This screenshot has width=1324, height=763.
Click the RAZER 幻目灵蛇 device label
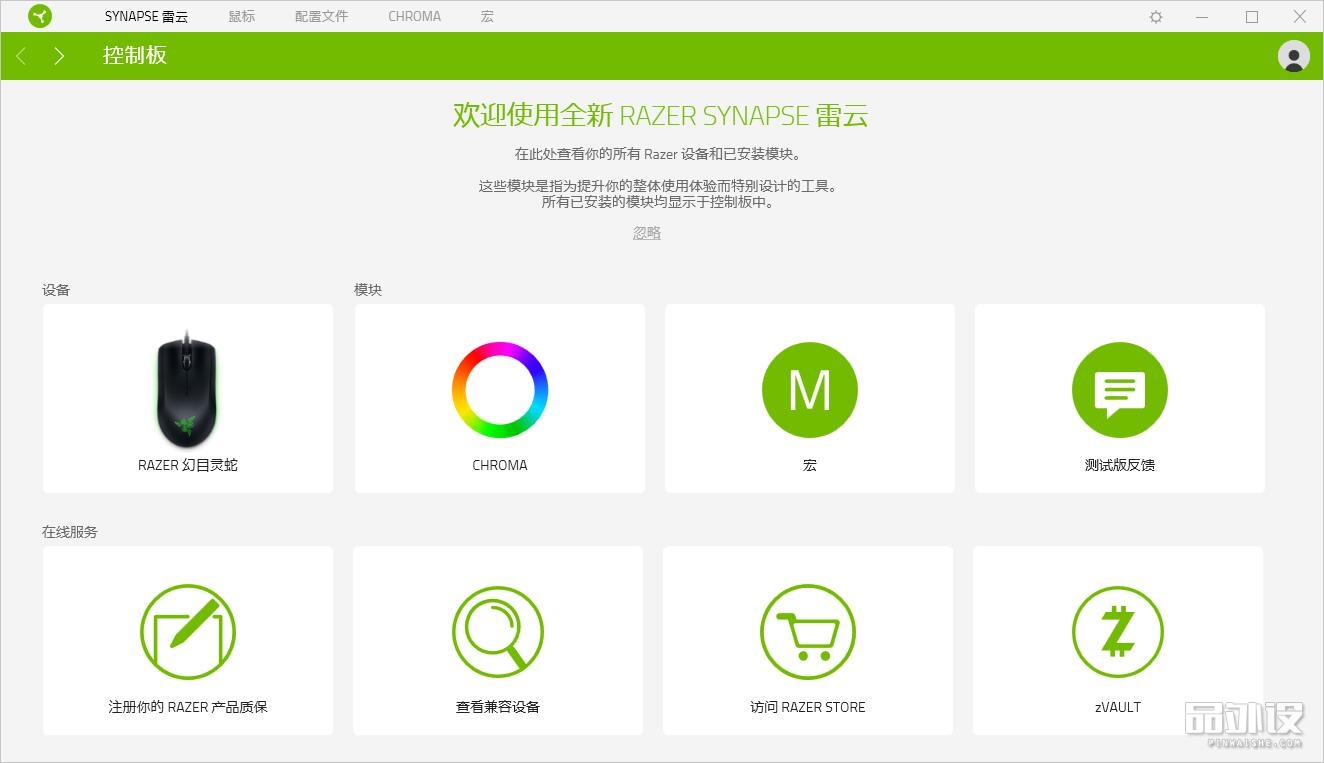tap(188, 465)
